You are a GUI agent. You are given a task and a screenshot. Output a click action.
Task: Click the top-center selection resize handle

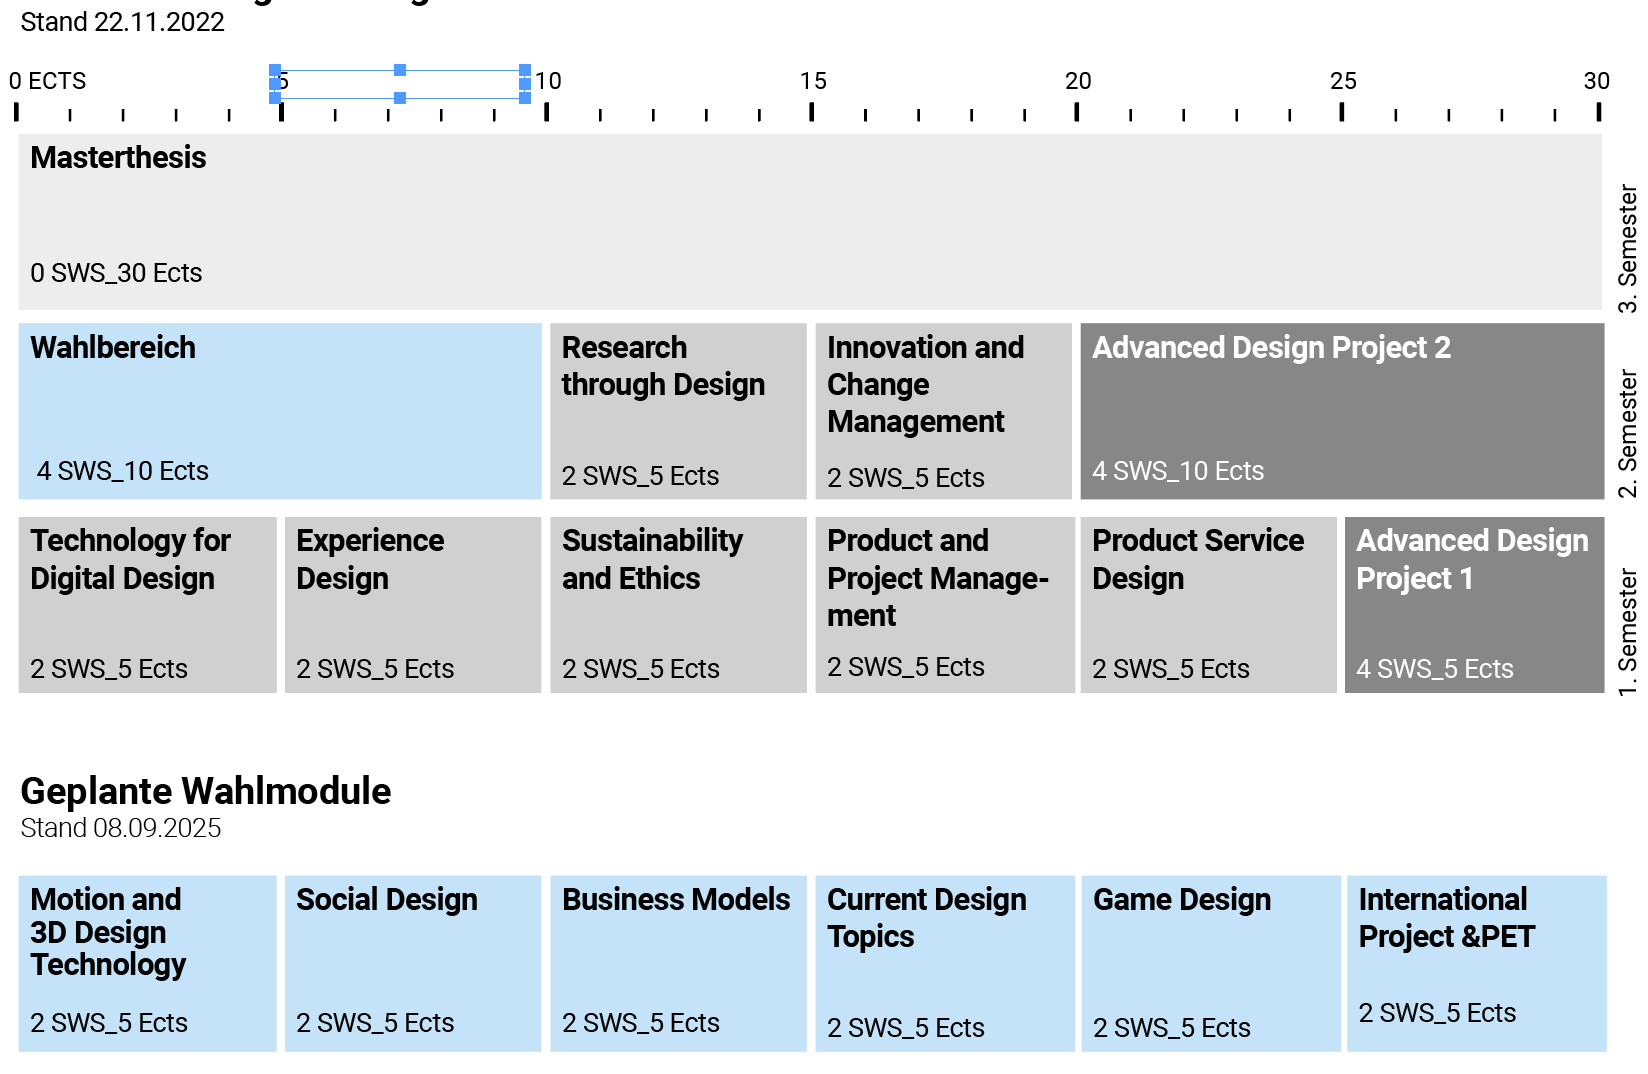[x=400, y=70]
